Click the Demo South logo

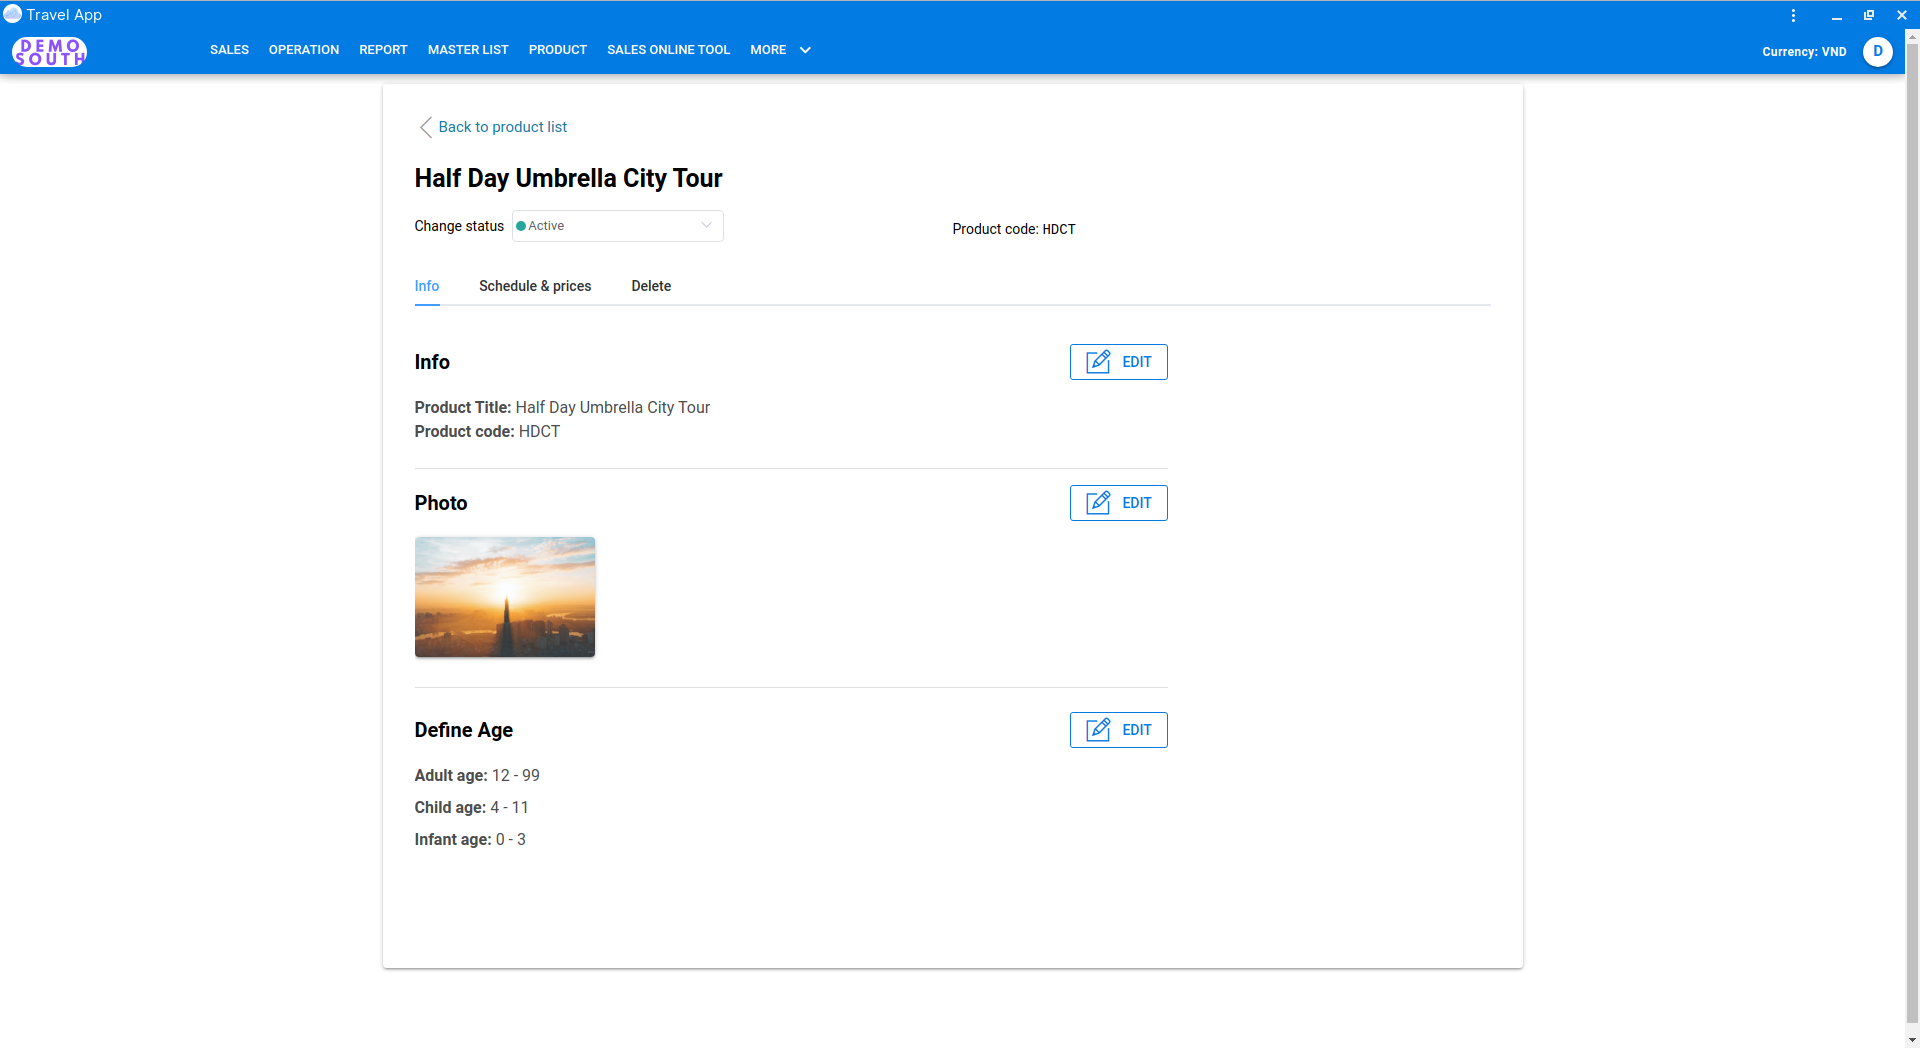[49, 51]
